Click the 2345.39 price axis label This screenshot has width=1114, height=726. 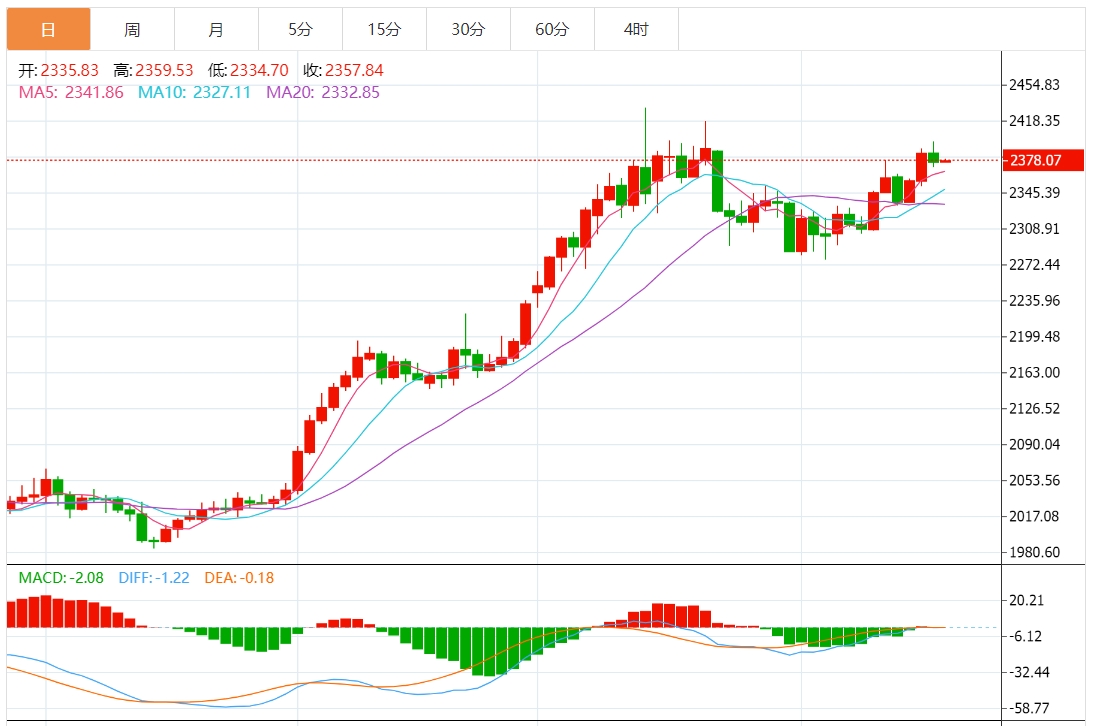tap(1034, 193)
